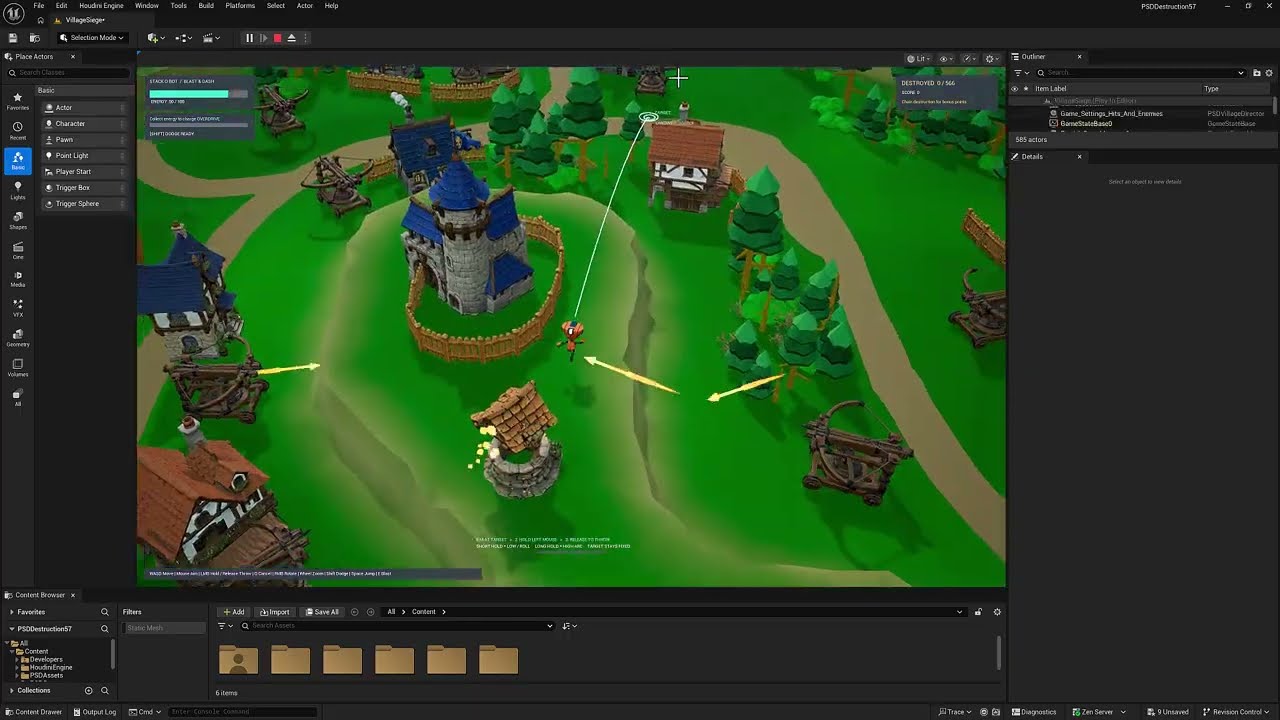Click Save All in the Content Browser
Image resolution: width=1280 pixels, height=720 pixels.
[x=322, y=612]
